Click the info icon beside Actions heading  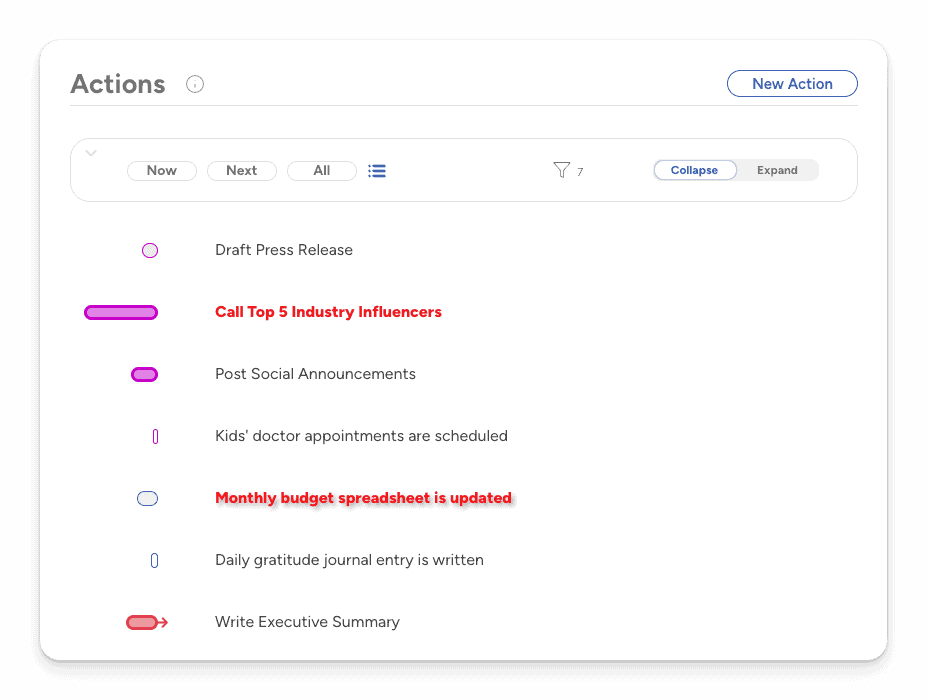point(195,84)
